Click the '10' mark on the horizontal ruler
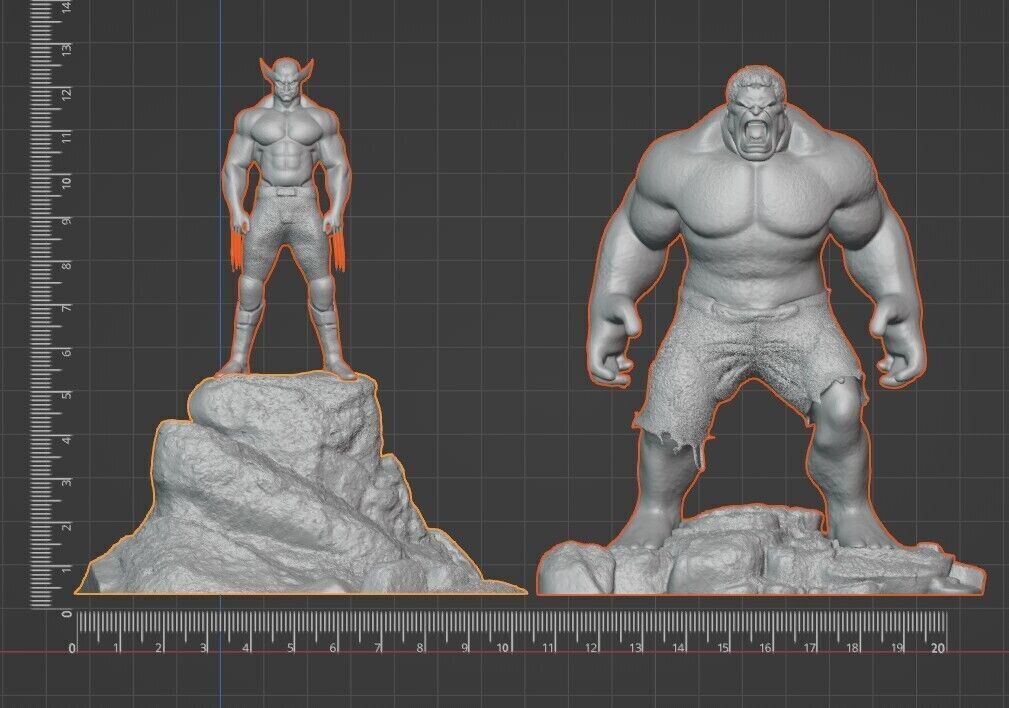Image resolution: width=1009 pixels, height=708 pixels. (503, 648)
